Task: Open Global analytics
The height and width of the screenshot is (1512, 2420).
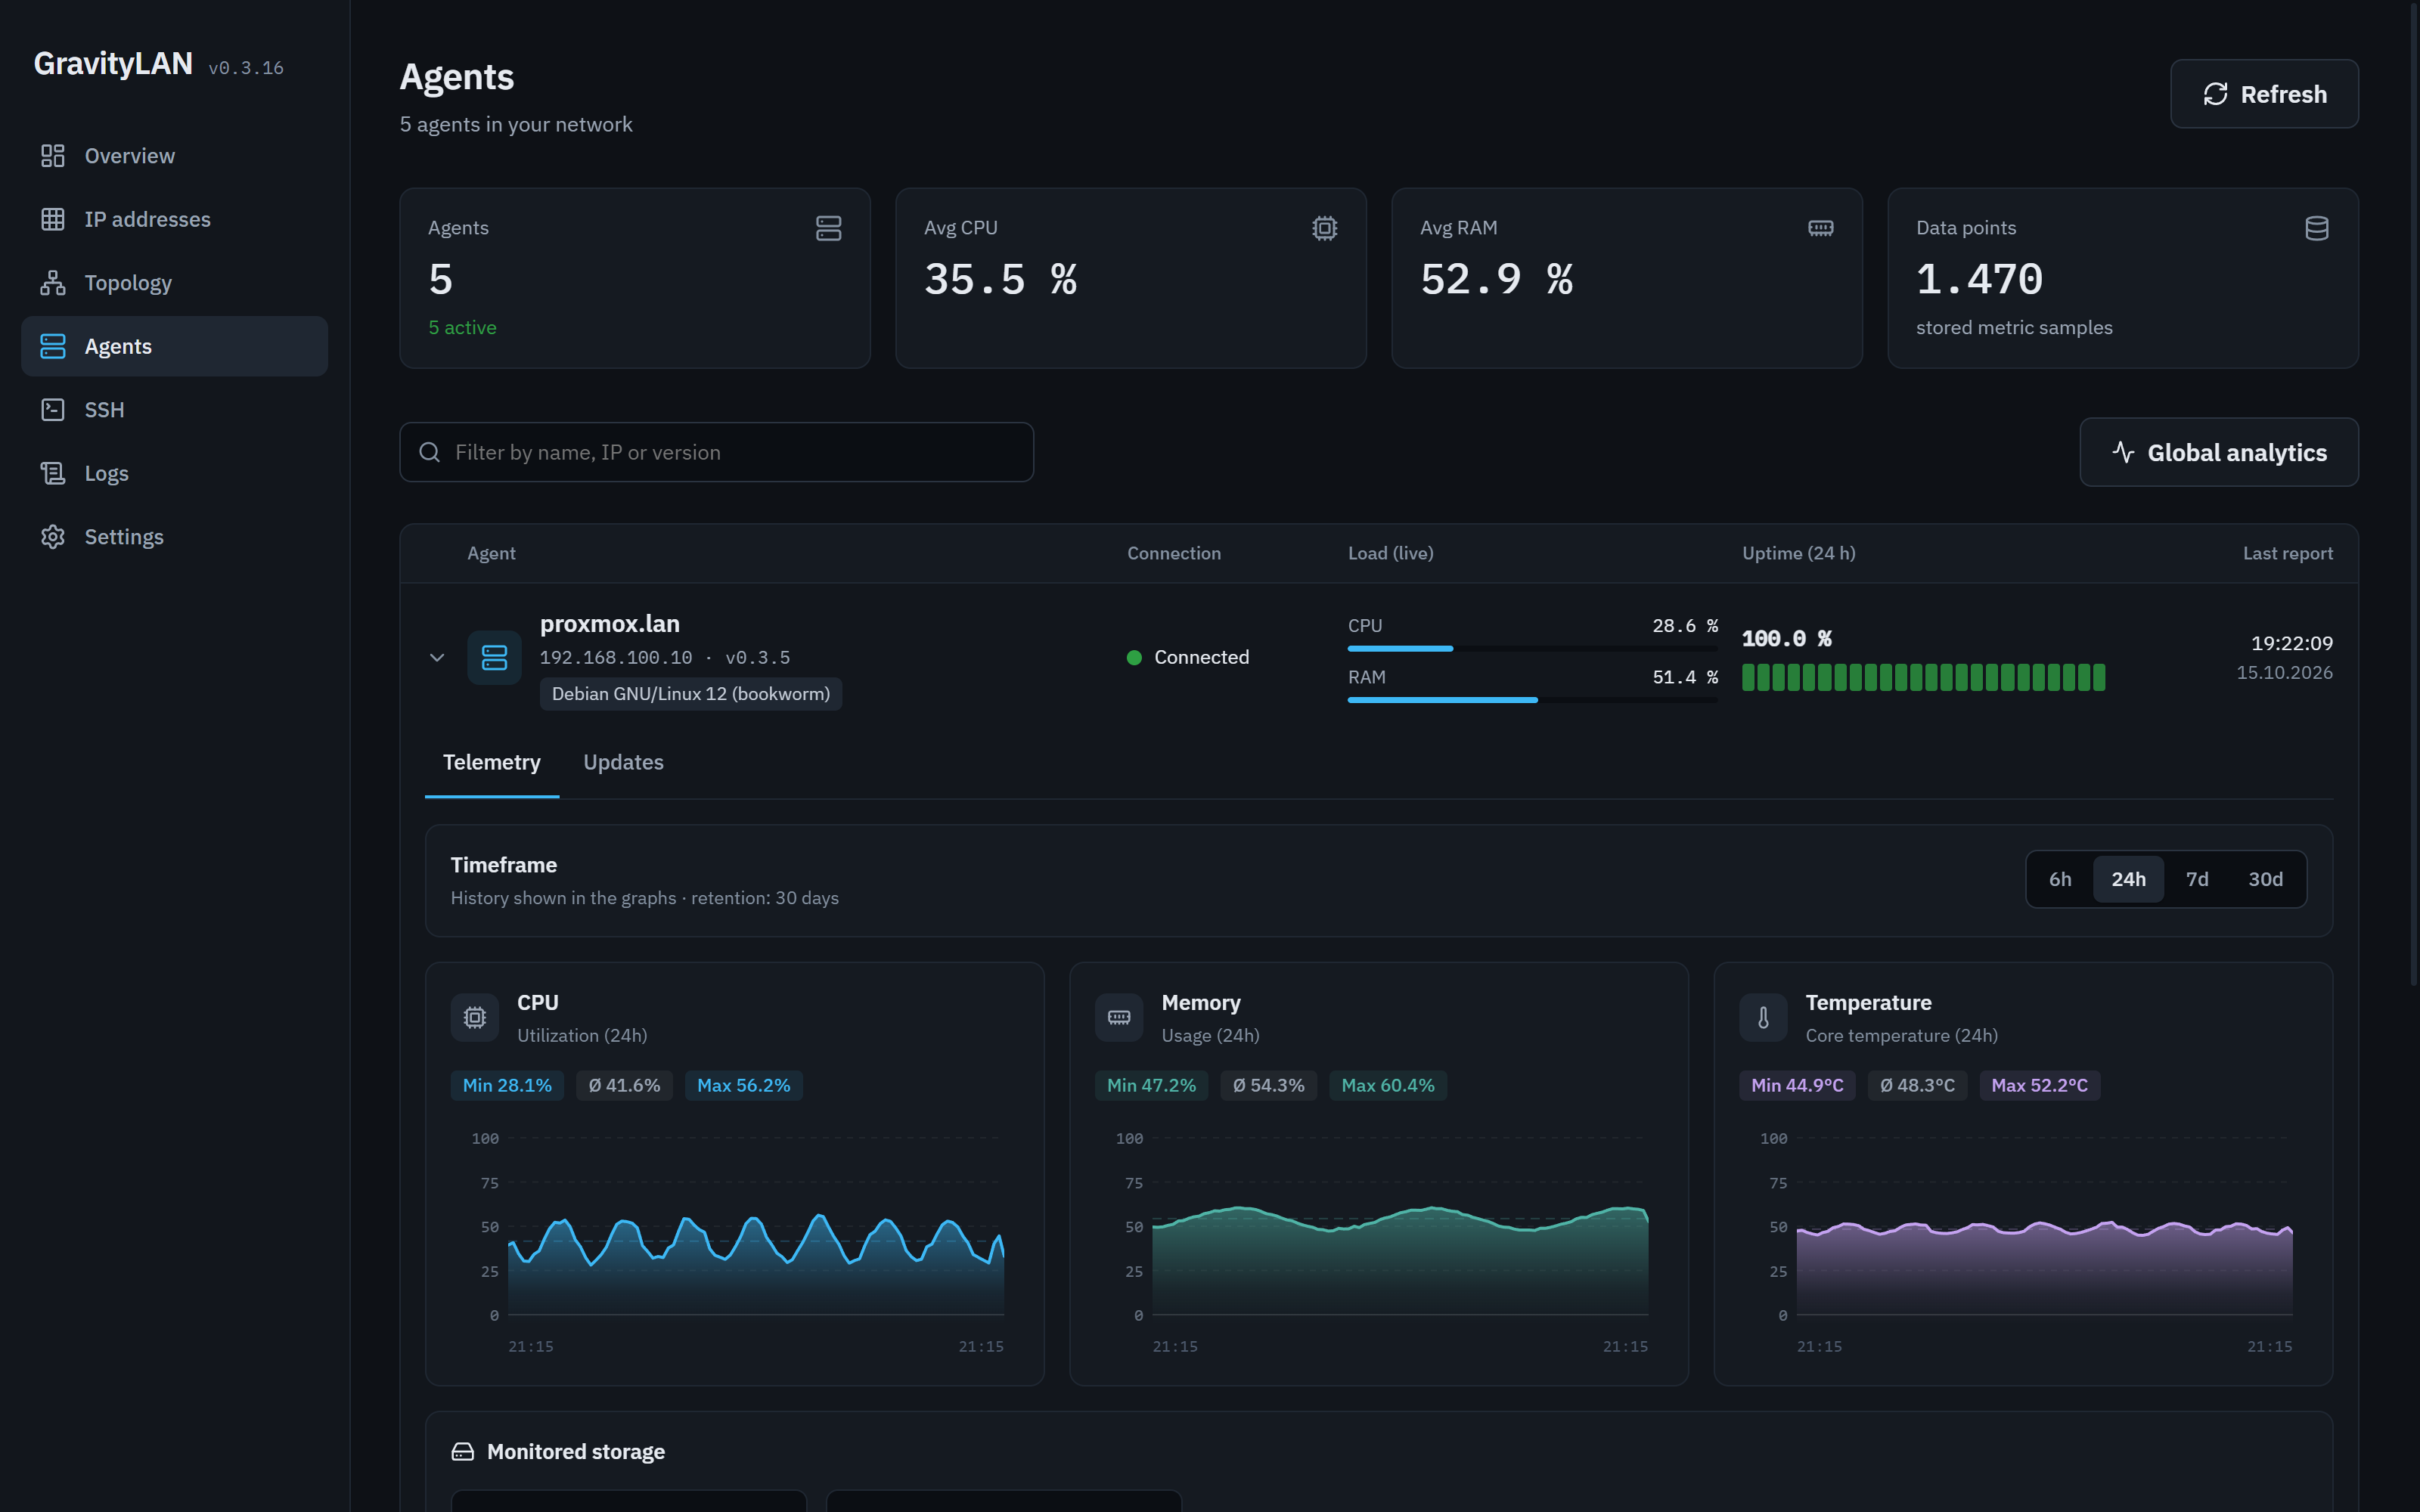Action: pyautogui.click(x=2219, y=452)
